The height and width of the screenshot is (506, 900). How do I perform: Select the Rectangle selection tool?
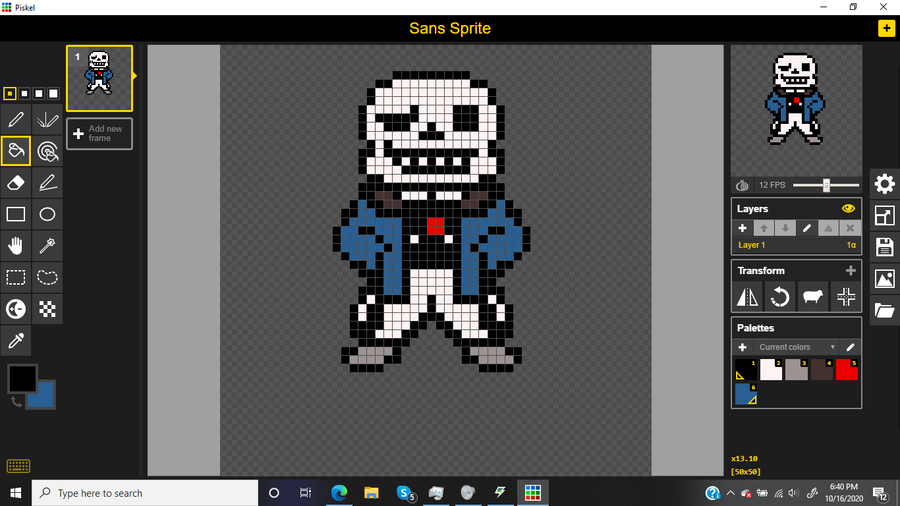pos(15,278)
